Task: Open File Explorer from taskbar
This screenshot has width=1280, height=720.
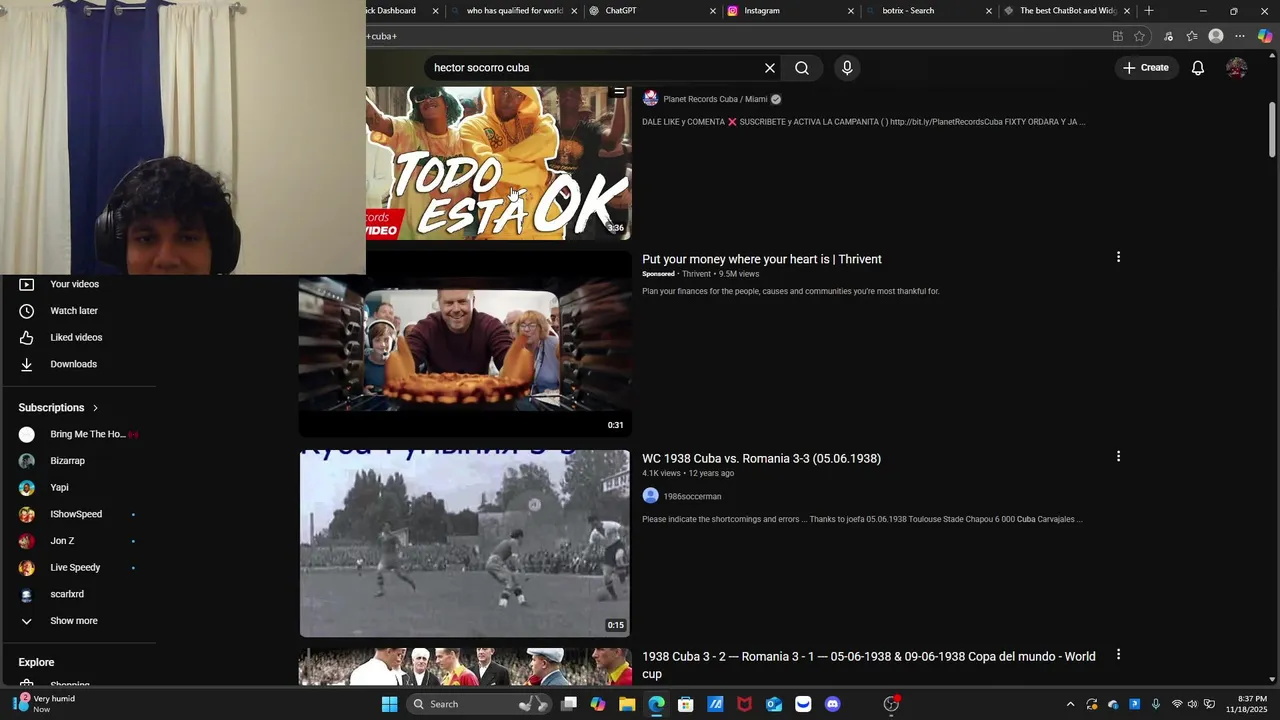Action: [627, 704]
